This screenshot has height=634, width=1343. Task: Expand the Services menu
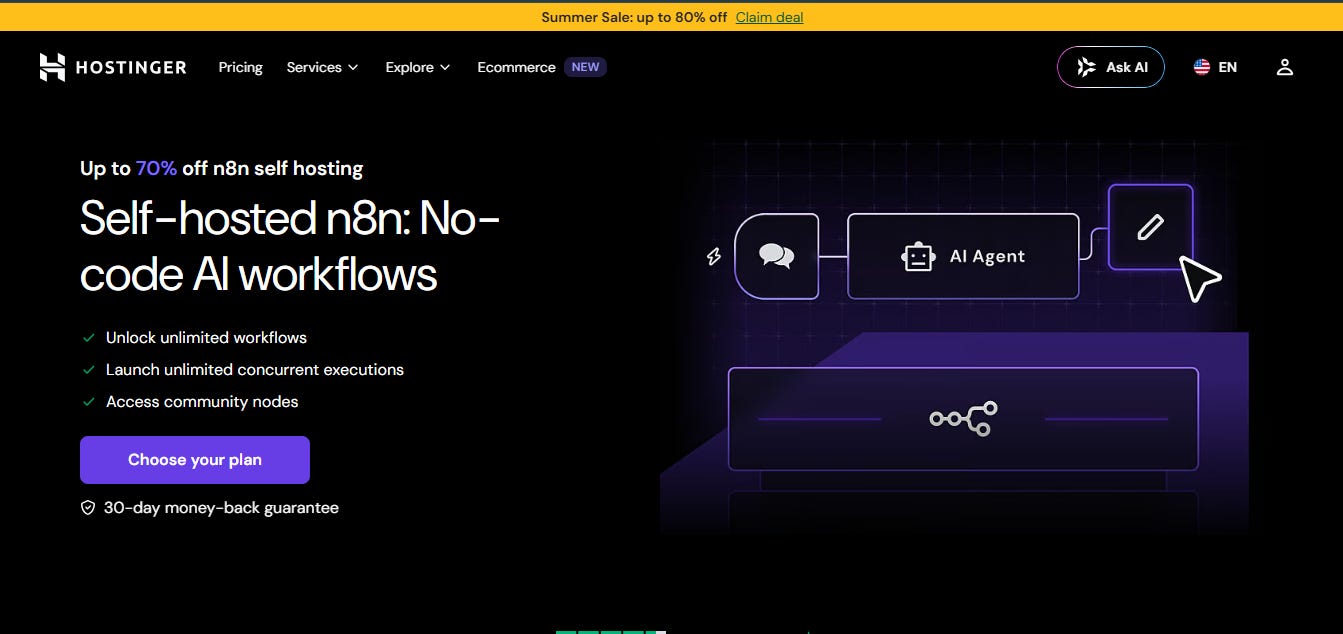(x=322, y=67)
